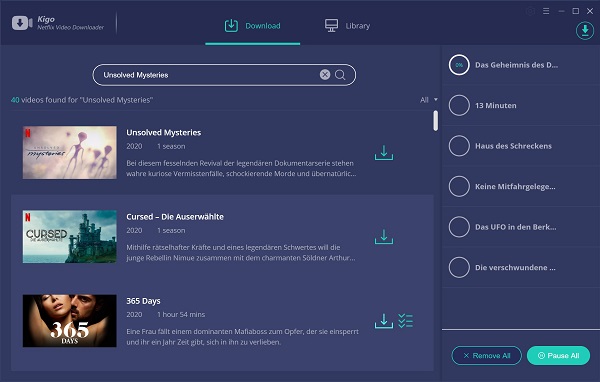The height and width of the screenshot is (382, 600).
Task: Open the hamburger menu icon
Action: click(x=546, y=11)
